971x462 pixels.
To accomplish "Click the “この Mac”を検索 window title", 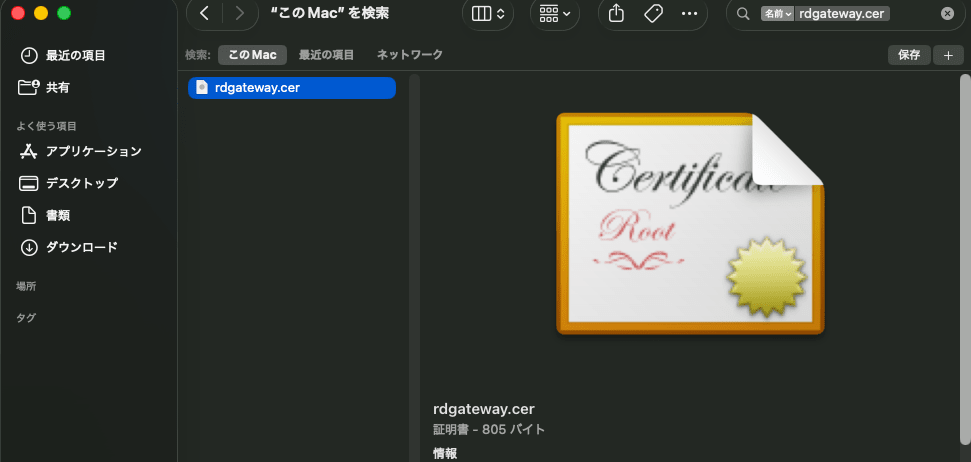I will click(330, 13).
